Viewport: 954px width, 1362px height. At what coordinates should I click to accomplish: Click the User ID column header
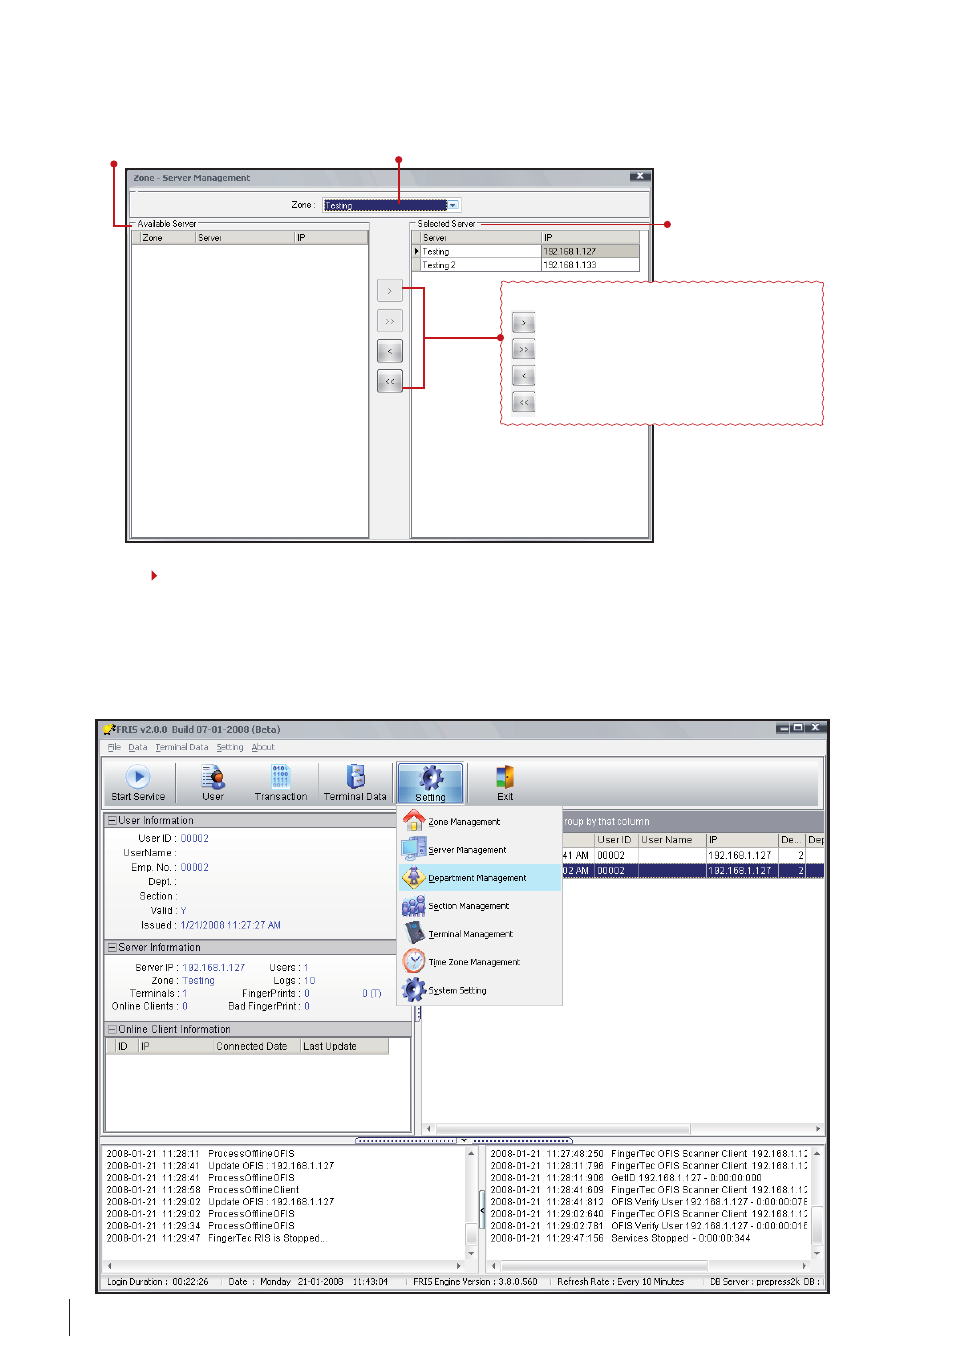[x=616, y=840]
